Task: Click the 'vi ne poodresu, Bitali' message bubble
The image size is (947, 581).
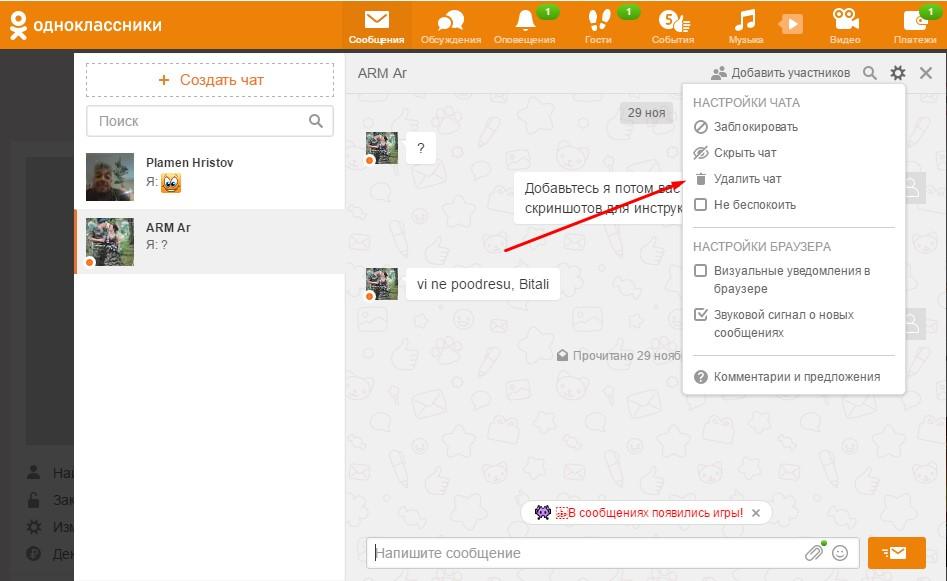Action: 483,284
